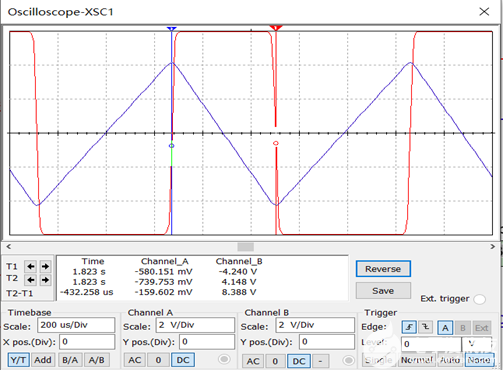Click the Reverse button

point(383,269)
